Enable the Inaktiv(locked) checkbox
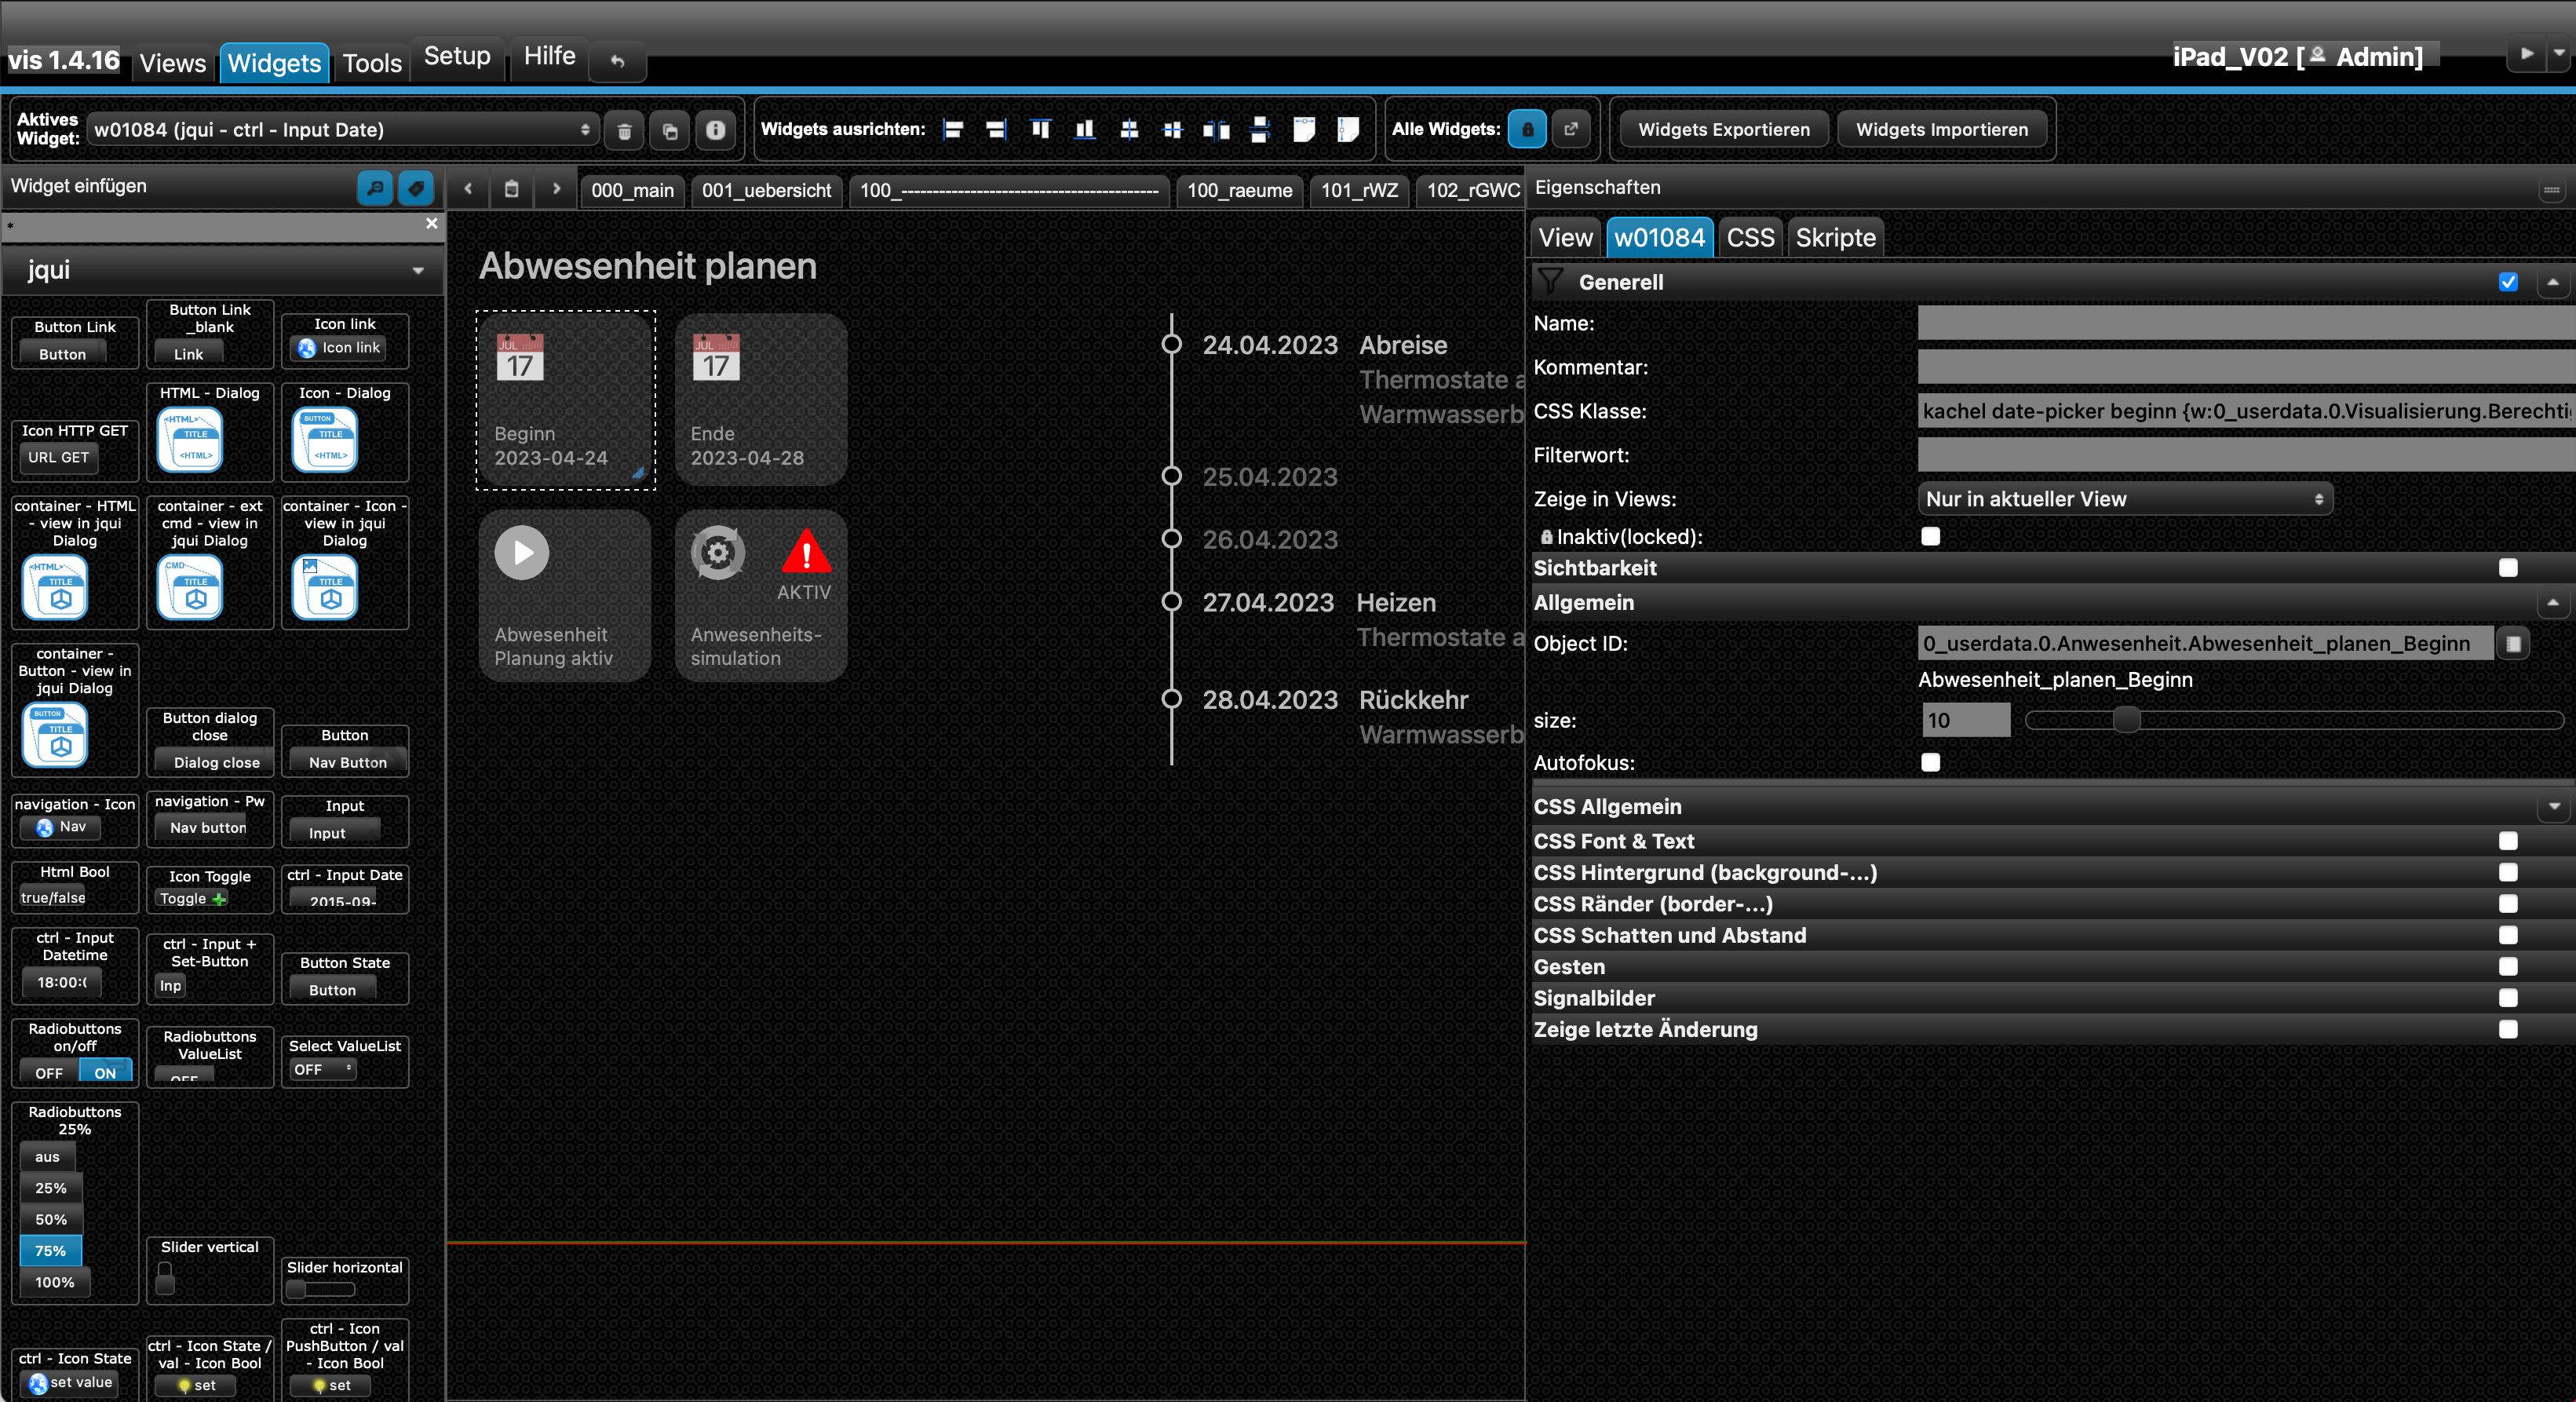2576x1402 pixels. [x=1930, y=537]
